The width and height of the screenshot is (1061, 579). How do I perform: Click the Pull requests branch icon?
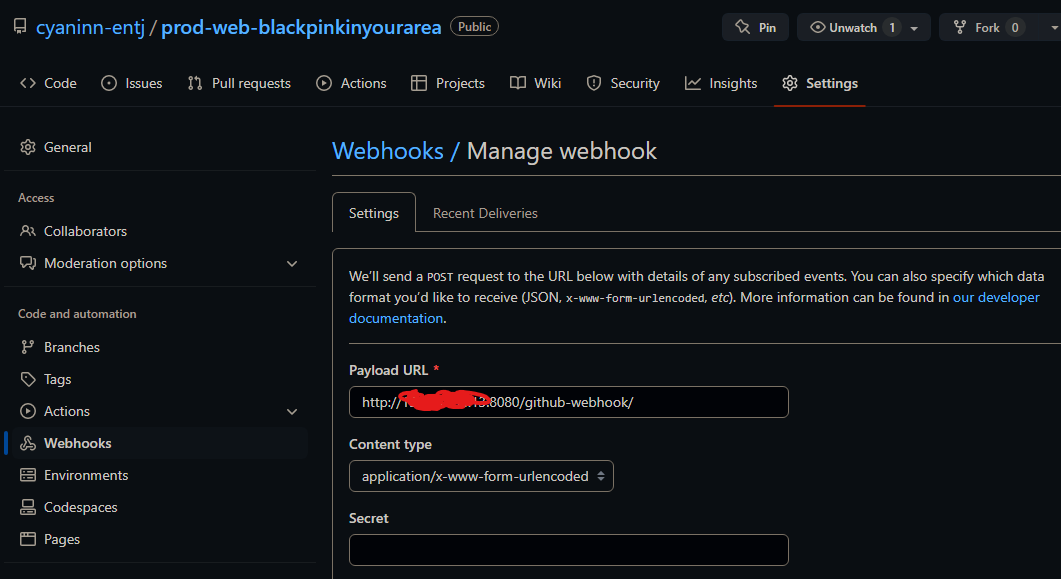[x=195, y=83]
